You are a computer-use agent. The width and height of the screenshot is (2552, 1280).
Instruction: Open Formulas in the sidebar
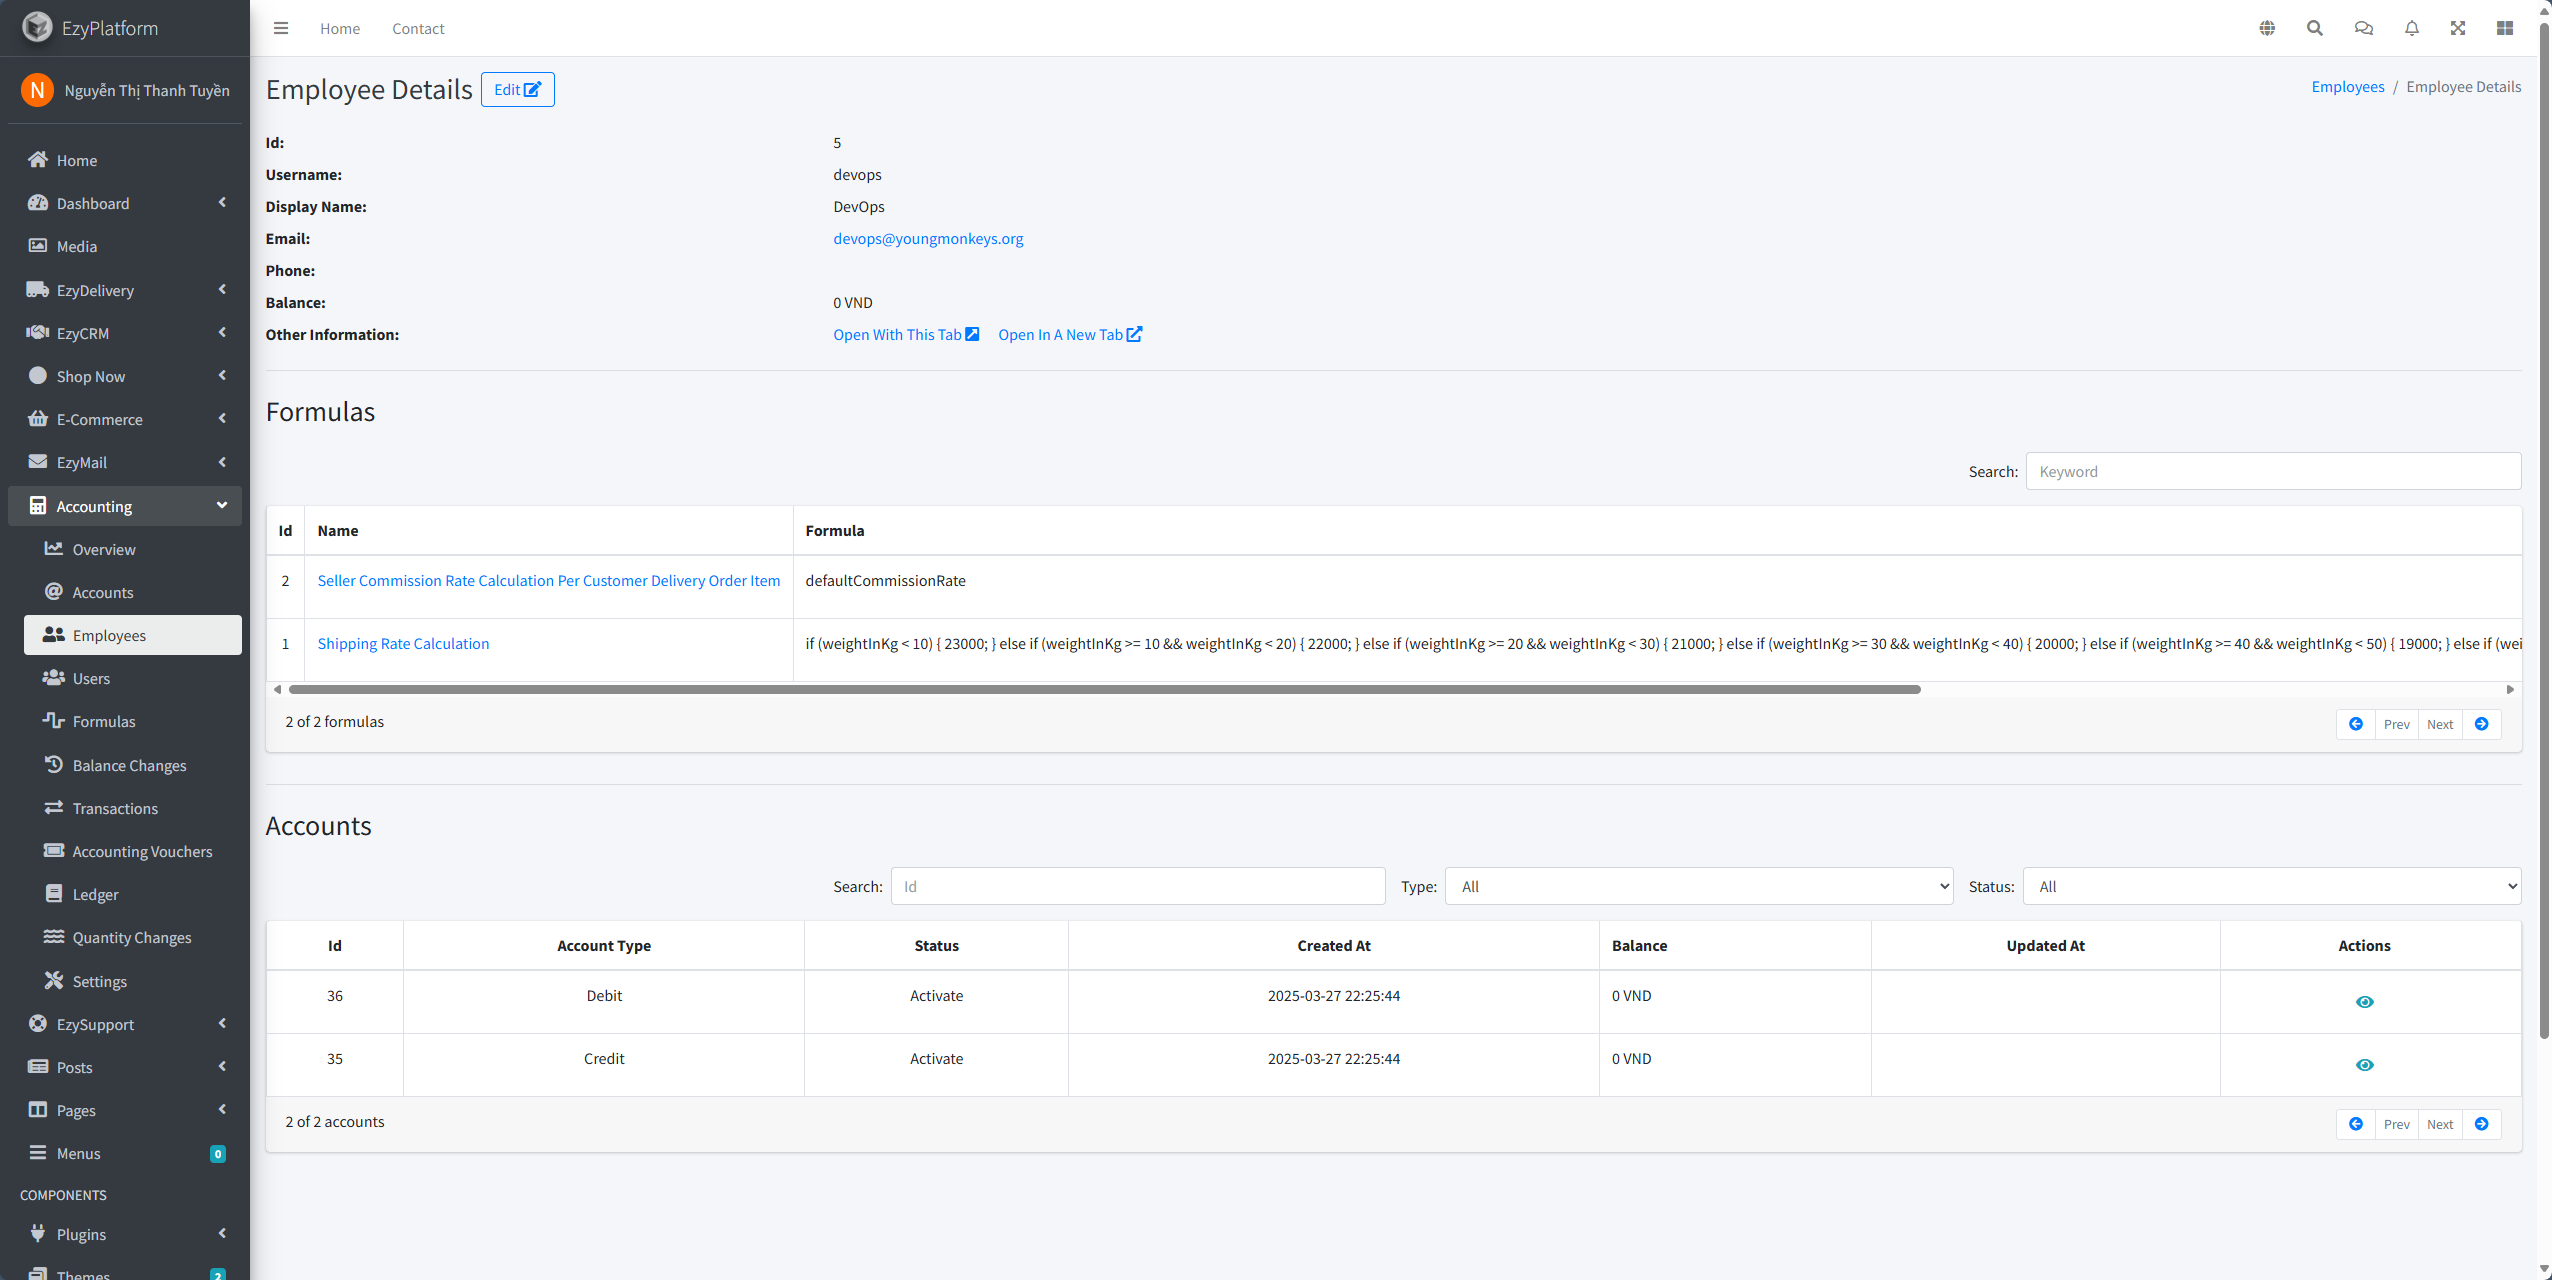[133, 721]
